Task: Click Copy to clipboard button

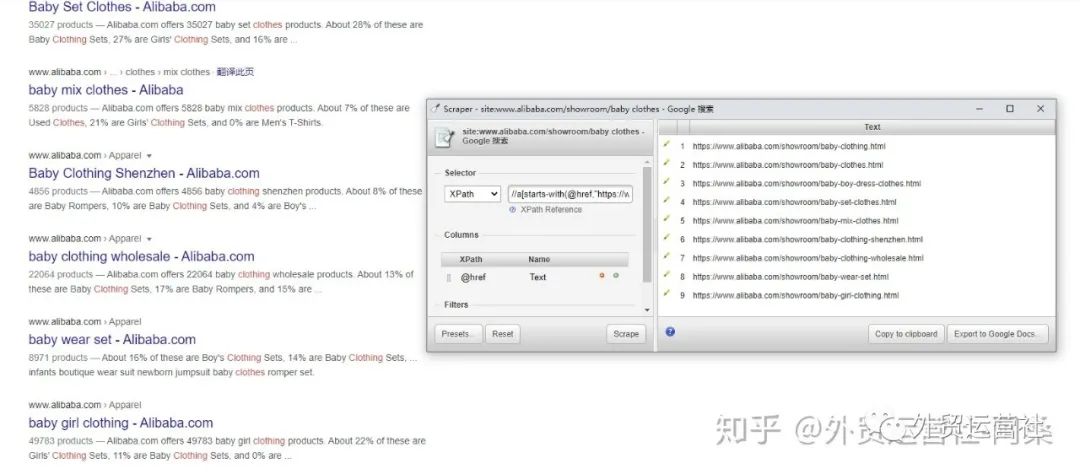Action: [x=906, y=333]
